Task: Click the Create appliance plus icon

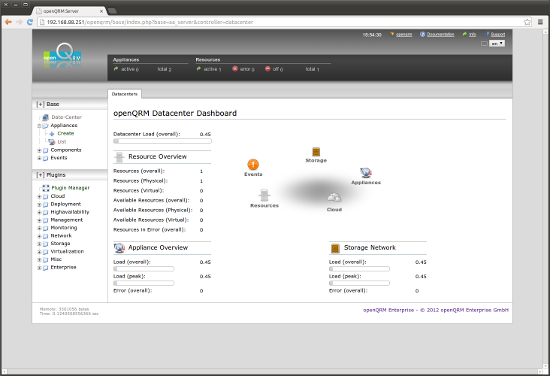Action: point(52,134)
